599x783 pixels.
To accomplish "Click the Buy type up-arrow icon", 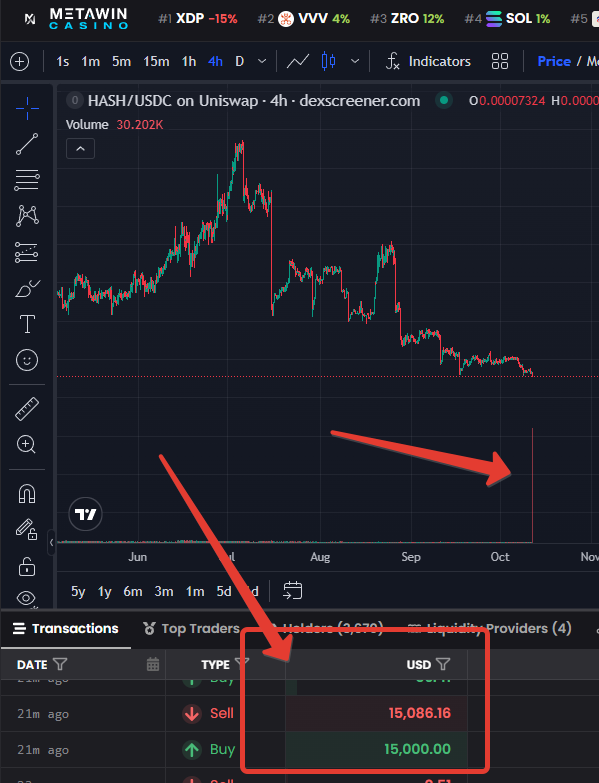I will coord(192,750).
